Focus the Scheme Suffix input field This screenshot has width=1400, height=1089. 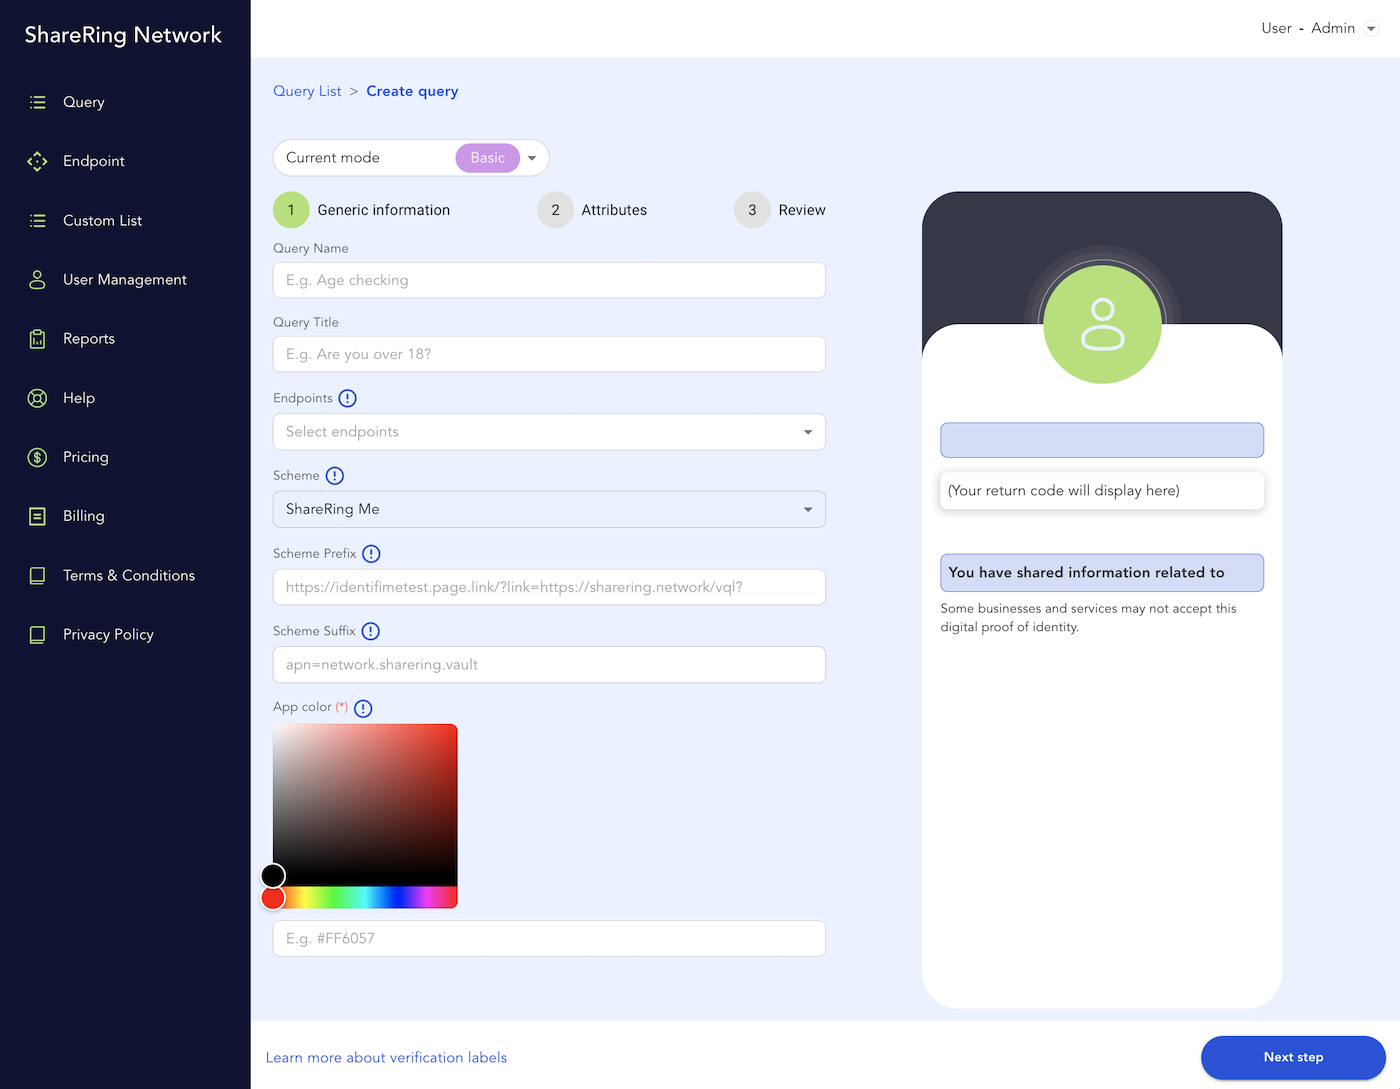coord(549,665)
